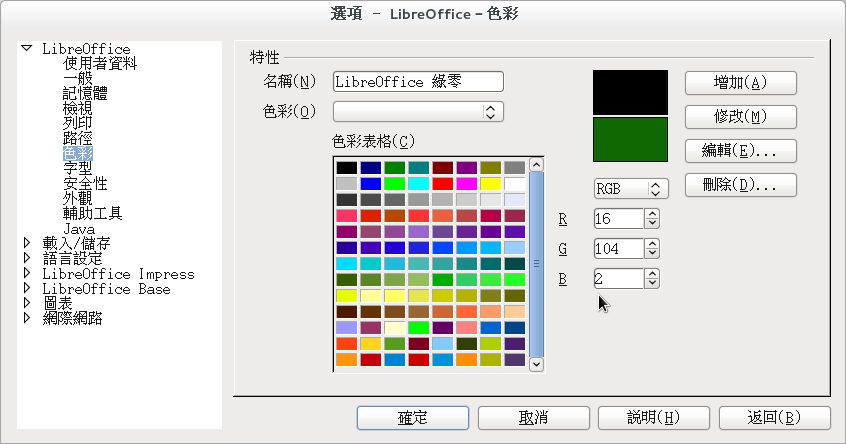Pick the black swatch in first row
This screenshot has width=846, height=444.
(346, 168)
